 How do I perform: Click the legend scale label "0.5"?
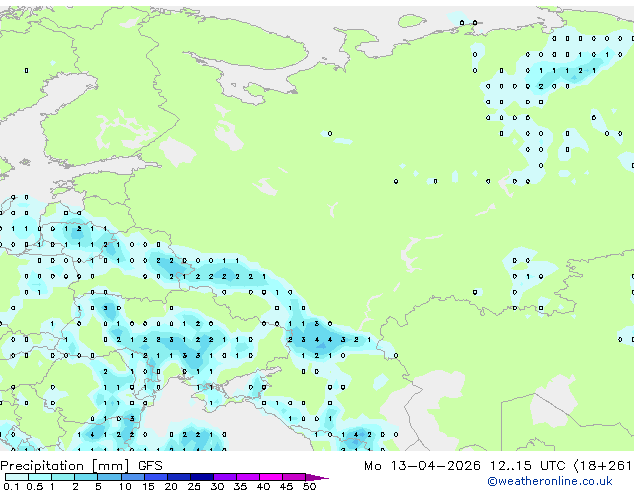35,486
